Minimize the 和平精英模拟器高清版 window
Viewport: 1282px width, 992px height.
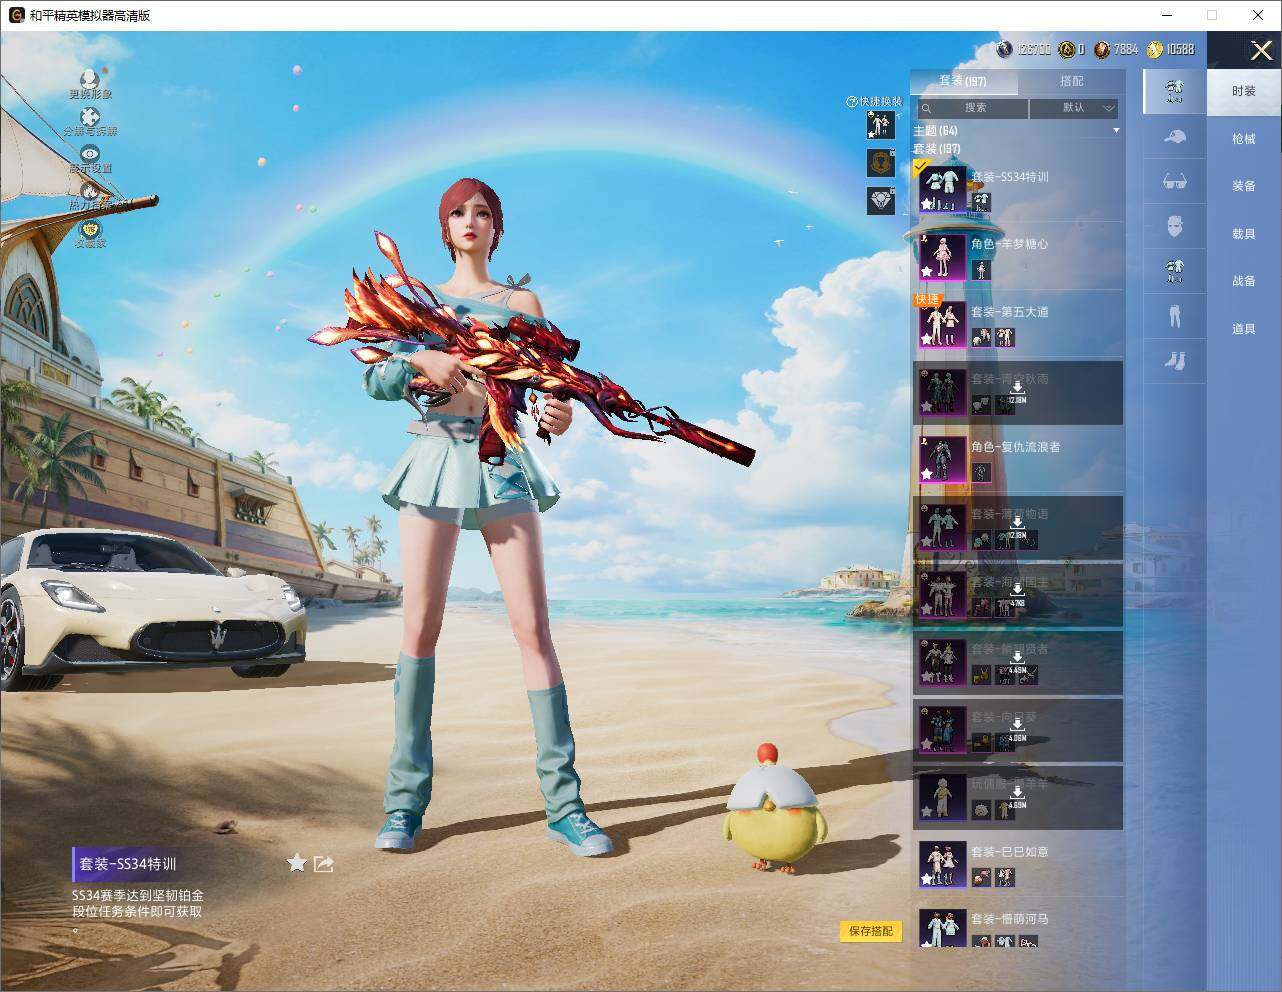pyautogui.click(x=1166, y=15)
